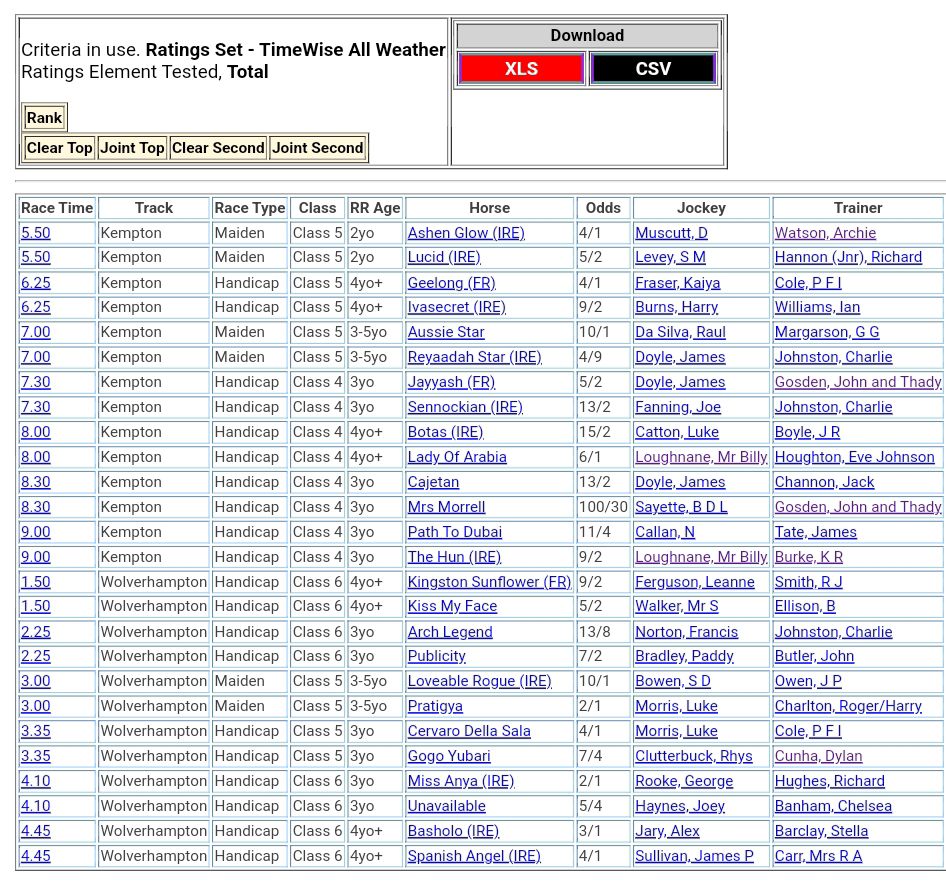Download ratings as XLS file
946x887 pixels.
point(521,69)
